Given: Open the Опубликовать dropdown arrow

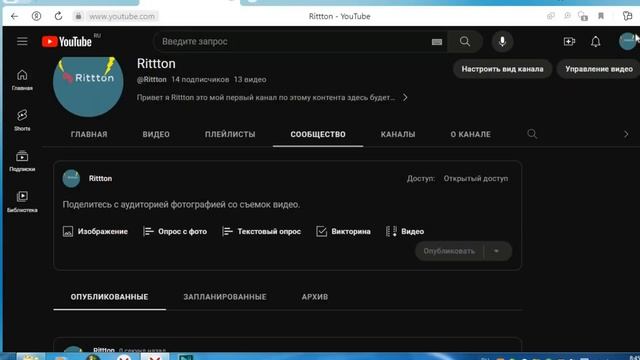Looking at the screenshot, I should point(496,251).
